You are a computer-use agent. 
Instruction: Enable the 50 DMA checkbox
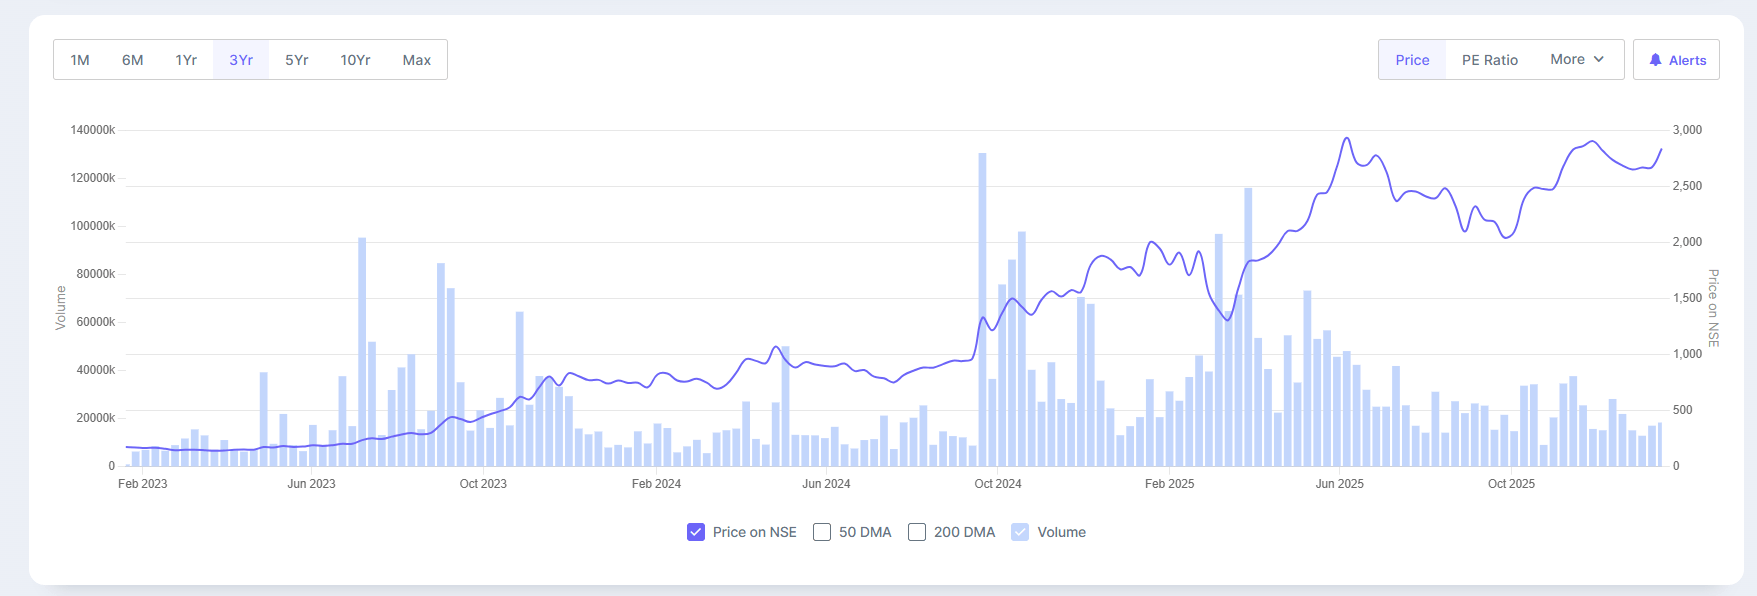(x=822, y=532)
